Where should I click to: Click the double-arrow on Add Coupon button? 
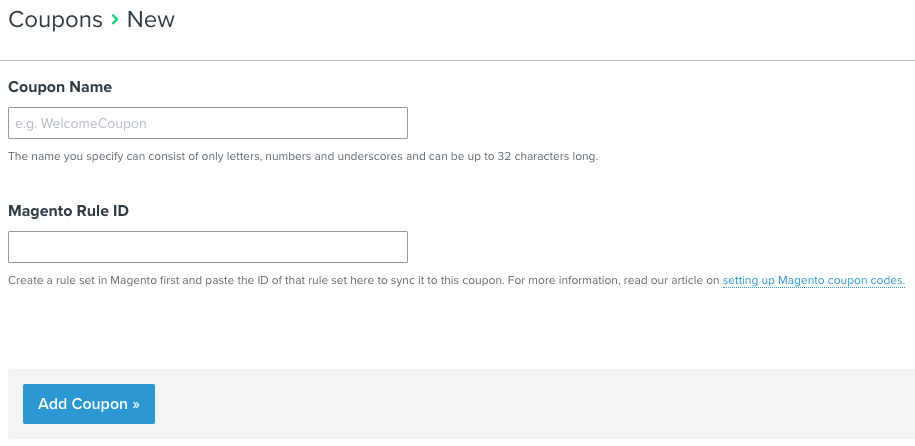click(x=135, y=404)
